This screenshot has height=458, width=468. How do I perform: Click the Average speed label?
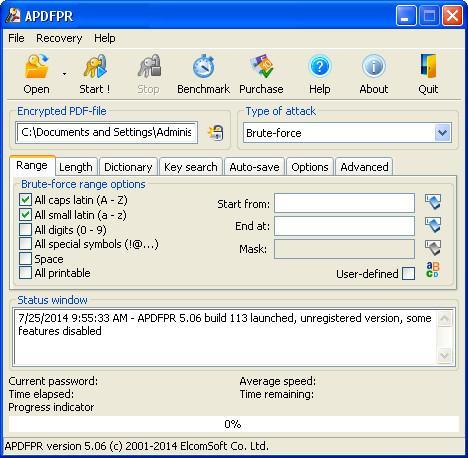pos(277,381)
